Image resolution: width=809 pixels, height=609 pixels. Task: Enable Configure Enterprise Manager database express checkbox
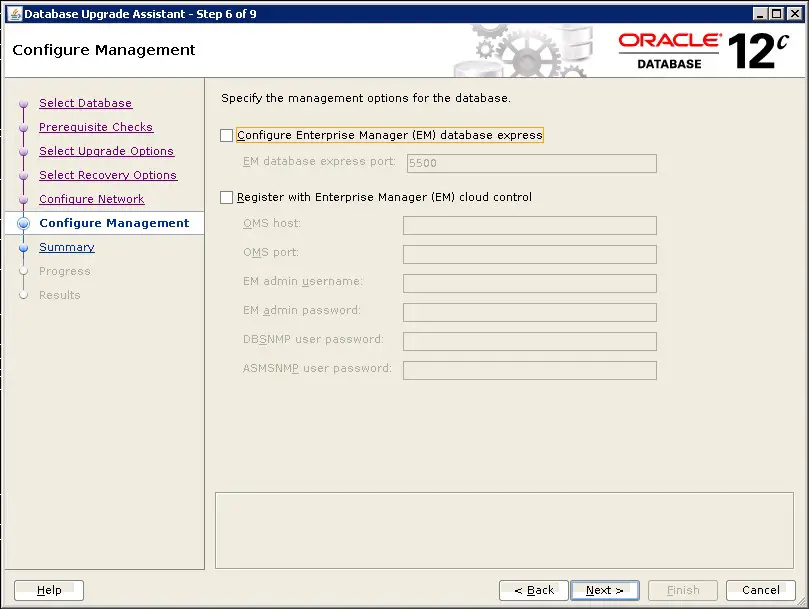[226, 135]
